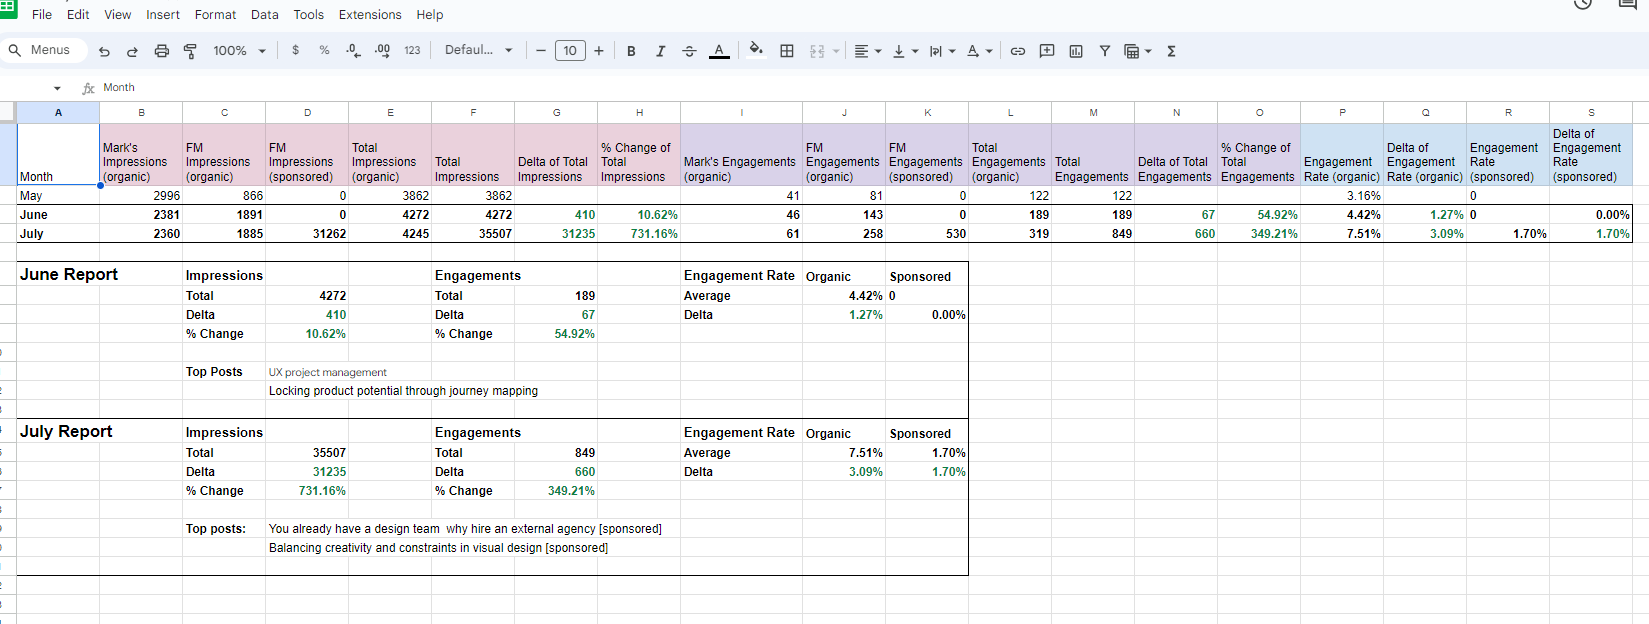Screen dimensions: 1649x624
Task: Open the zoom 100% dropdown
Action: [239, 51]
